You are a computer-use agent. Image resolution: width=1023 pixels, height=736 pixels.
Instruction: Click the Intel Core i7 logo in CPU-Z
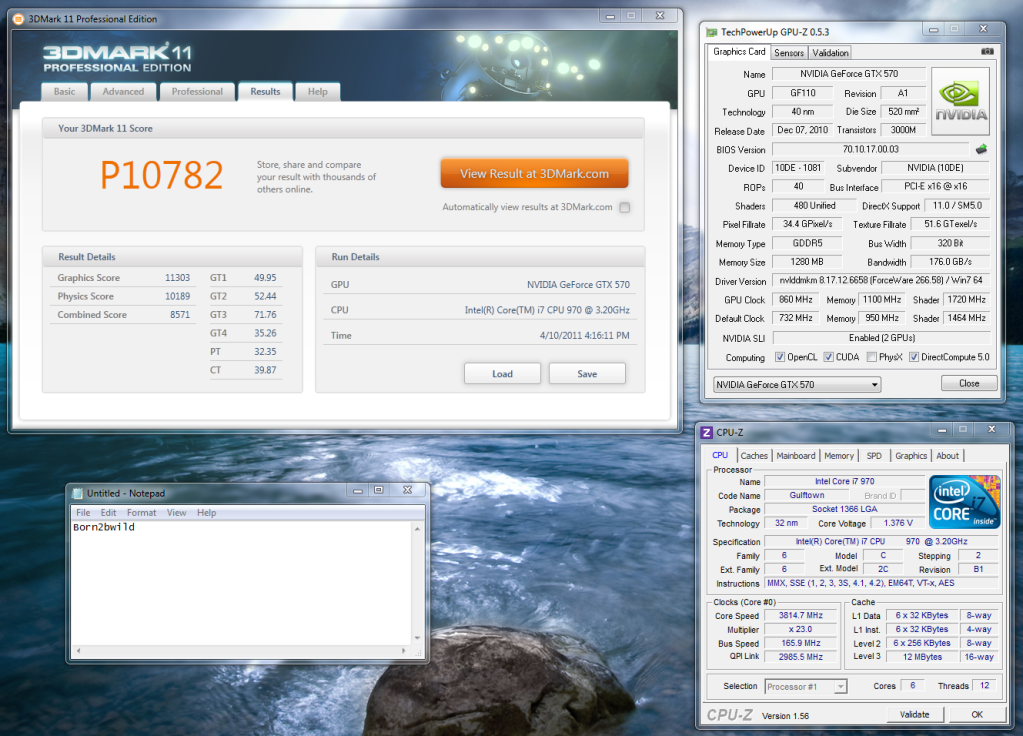point(964,502)
